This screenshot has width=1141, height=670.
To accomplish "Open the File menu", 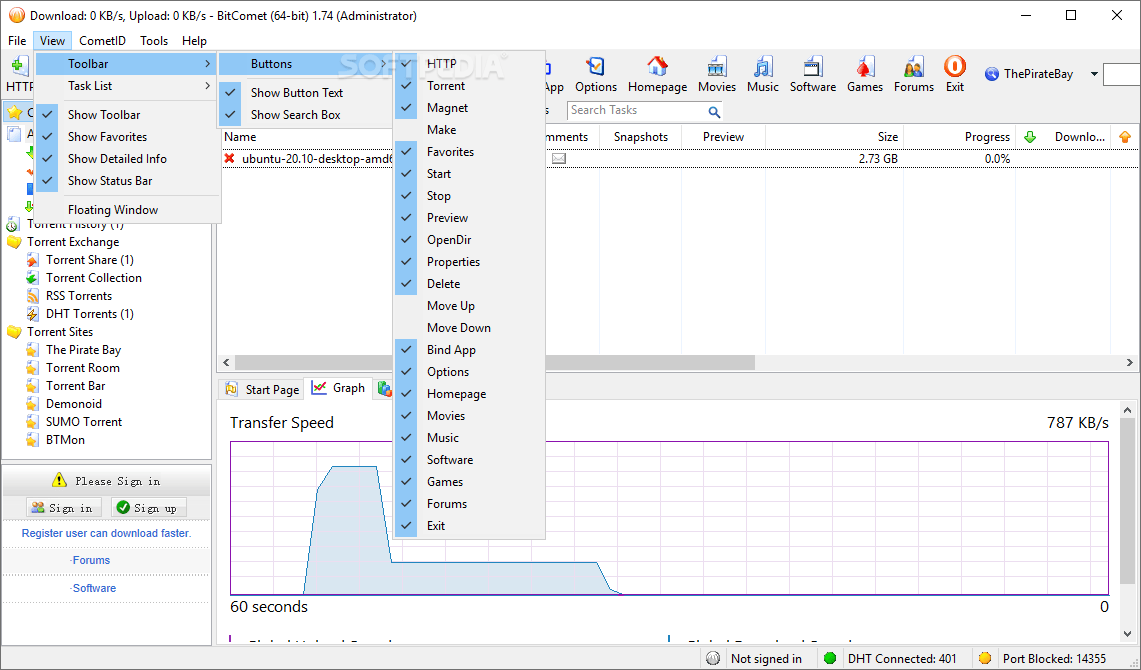I will coord(17,41).
